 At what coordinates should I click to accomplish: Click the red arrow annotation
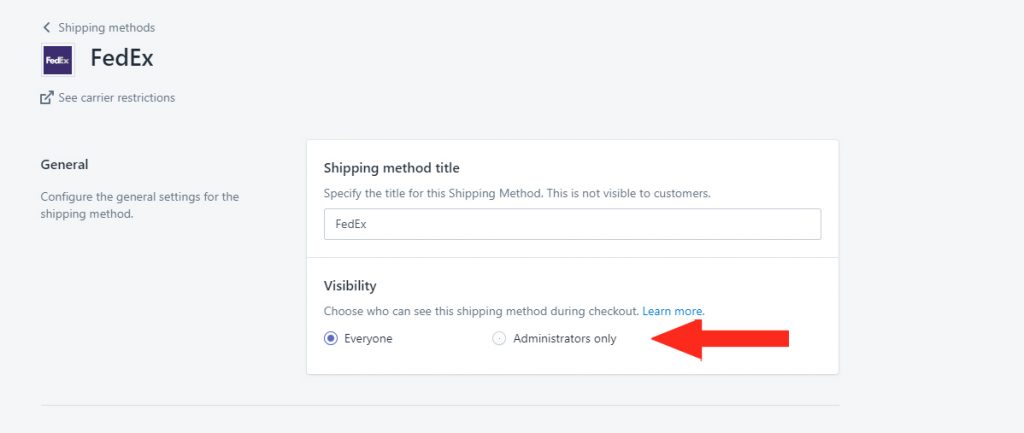pyautogui.click(x=720, y=339)
